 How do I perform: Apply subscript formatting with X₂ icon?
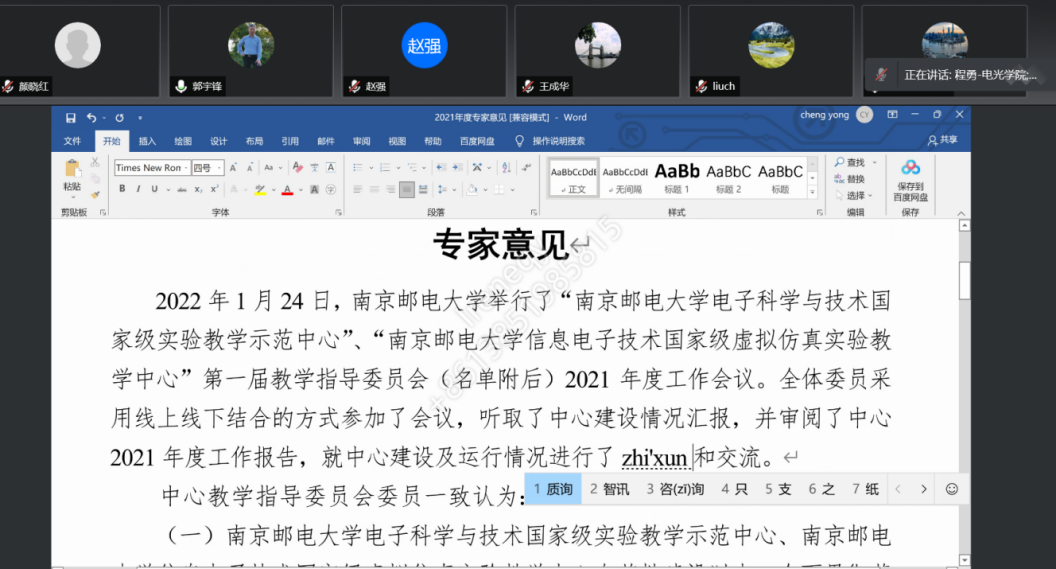[198, 189]
